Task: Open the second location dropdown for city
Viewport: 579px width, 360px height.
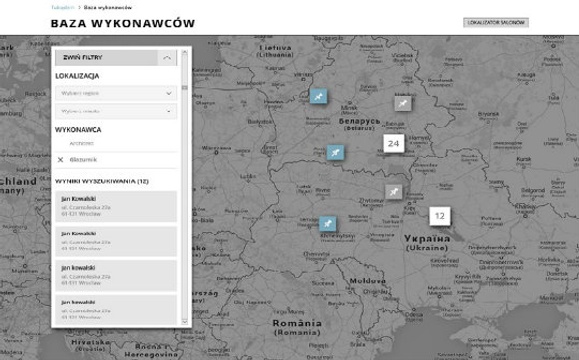Action: (x=116, y=111)
